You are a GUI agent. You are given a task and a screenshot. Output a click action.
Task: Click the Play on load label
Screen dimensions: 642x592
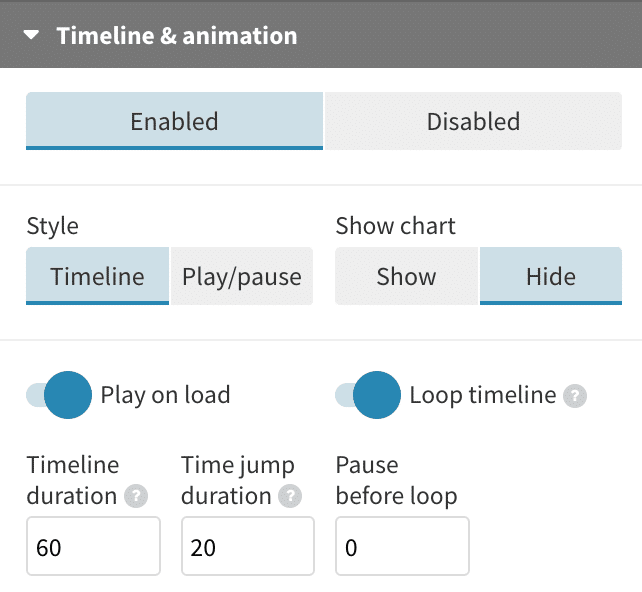(x=165, y=395)
